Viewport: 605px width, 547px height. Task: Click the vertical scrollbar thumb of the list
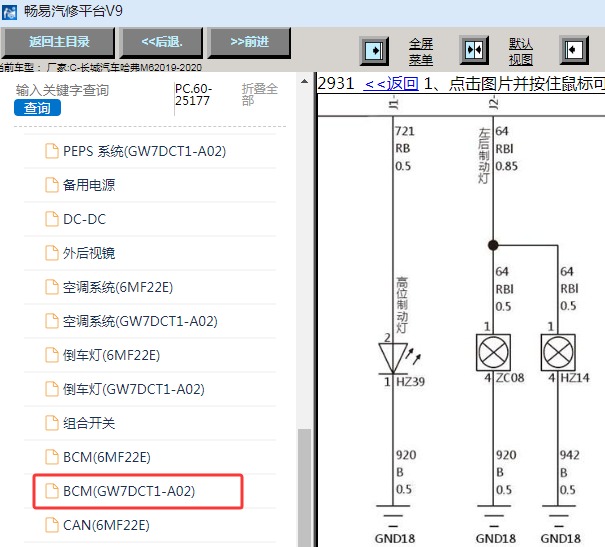[305, 488]
